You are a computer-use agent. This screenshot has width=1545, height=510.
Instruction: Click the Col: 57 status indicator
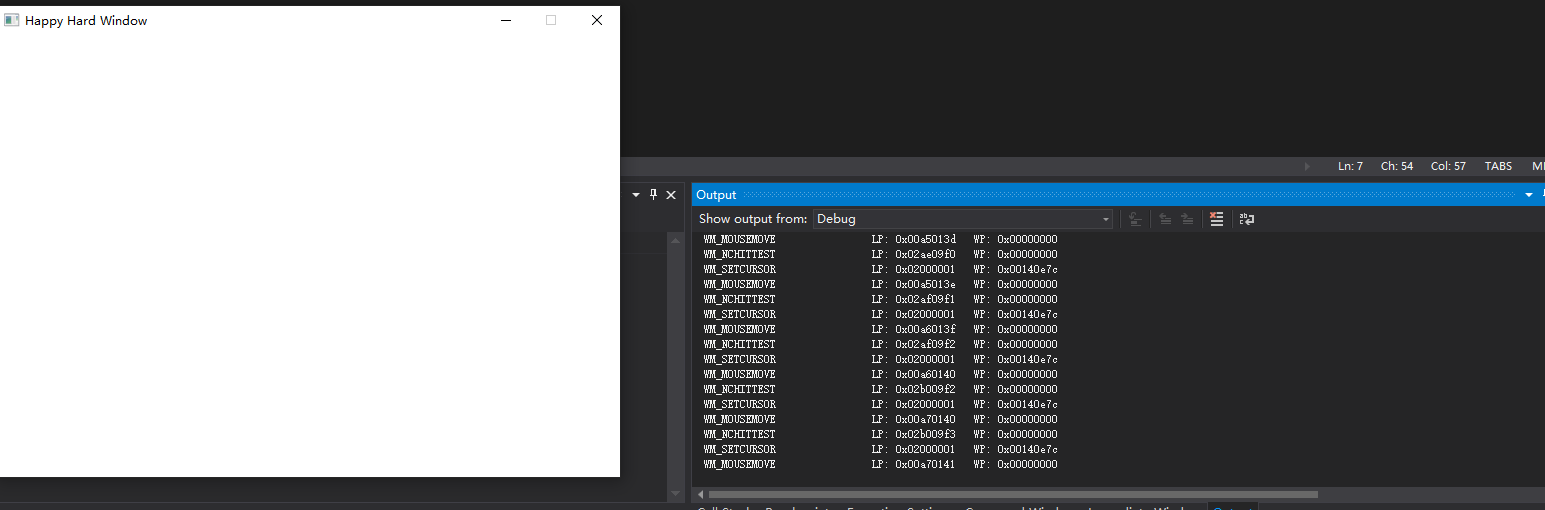click(x=1448, y=166)
